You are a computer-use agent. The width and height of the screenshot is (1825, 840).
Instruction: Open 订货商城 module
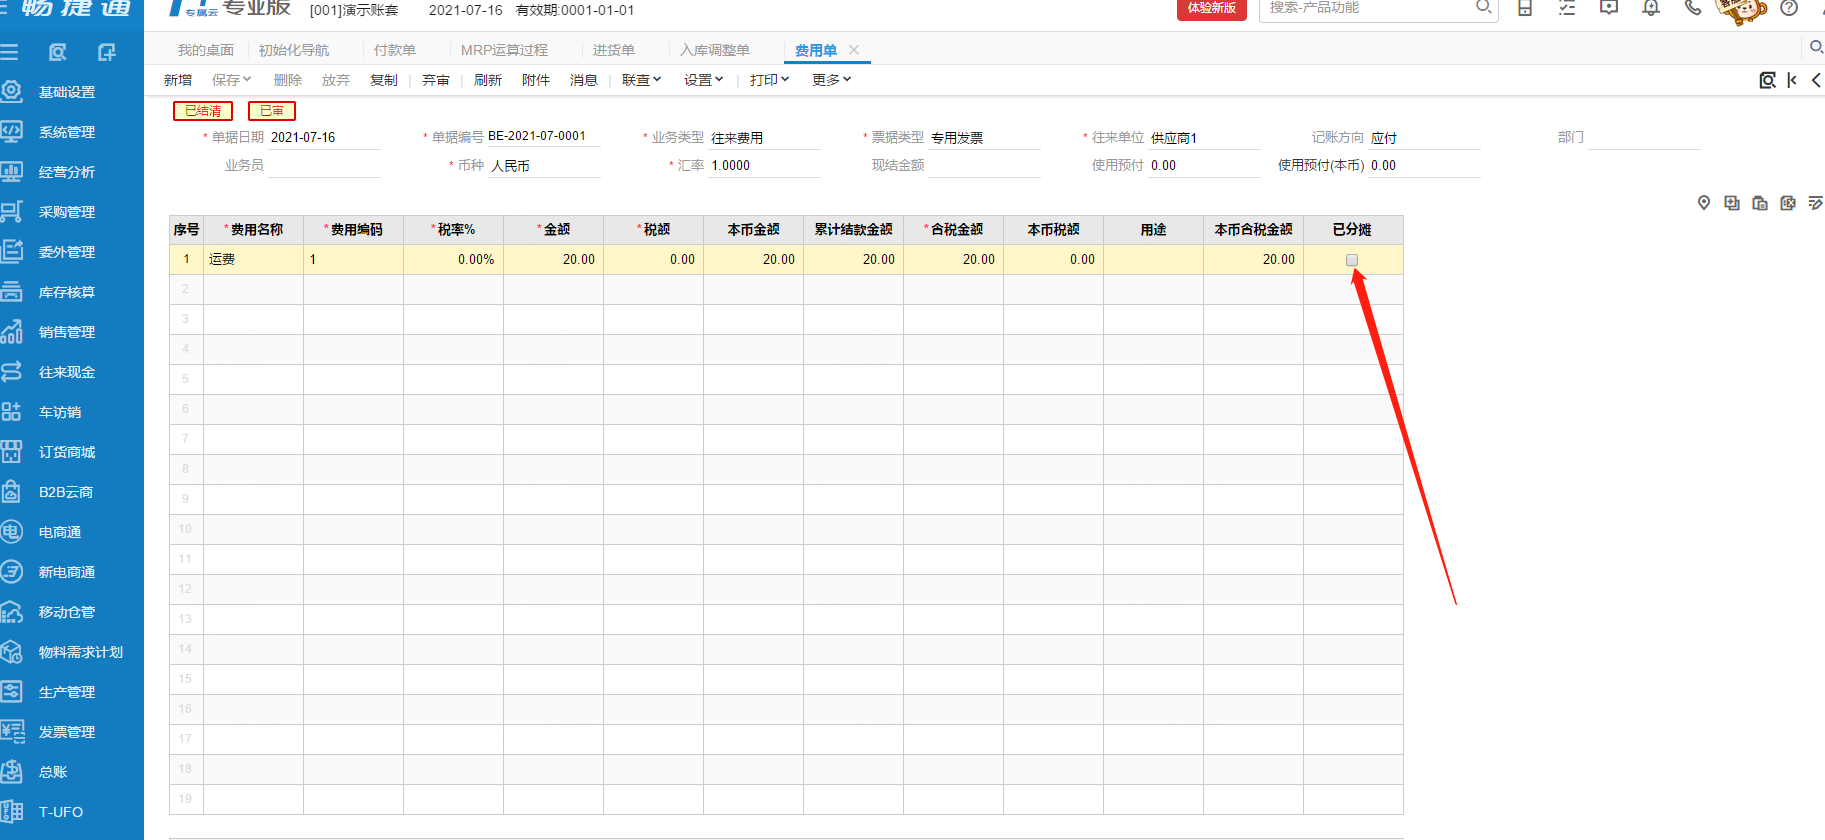[66, 452]
